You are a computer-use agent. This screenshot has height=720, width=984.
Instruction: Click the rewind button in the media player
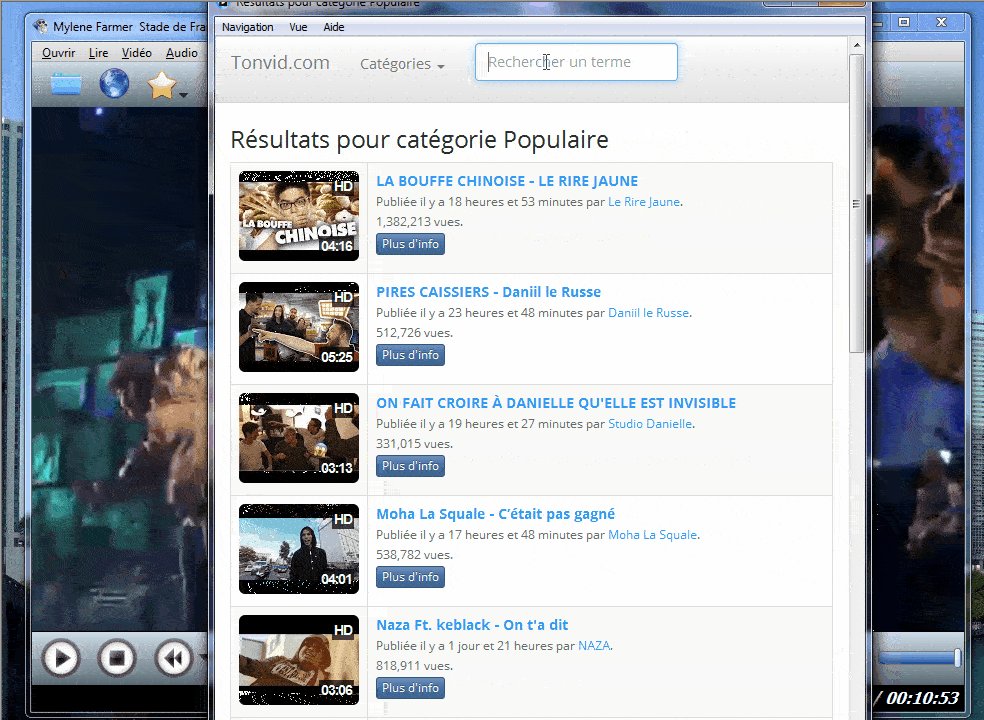174,658
